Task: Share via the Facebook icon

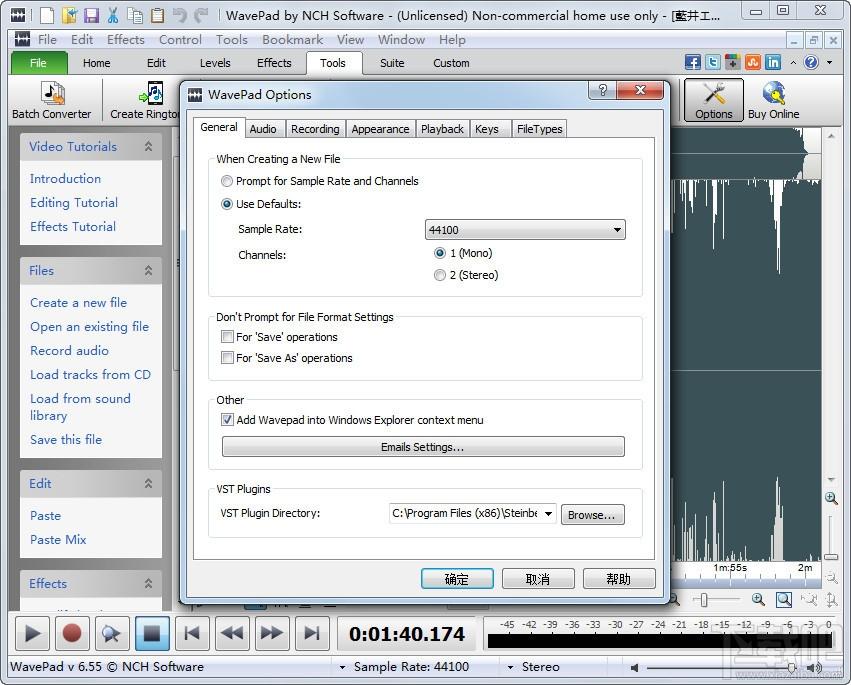Action: pyautogui.click(x=693, y=62)
